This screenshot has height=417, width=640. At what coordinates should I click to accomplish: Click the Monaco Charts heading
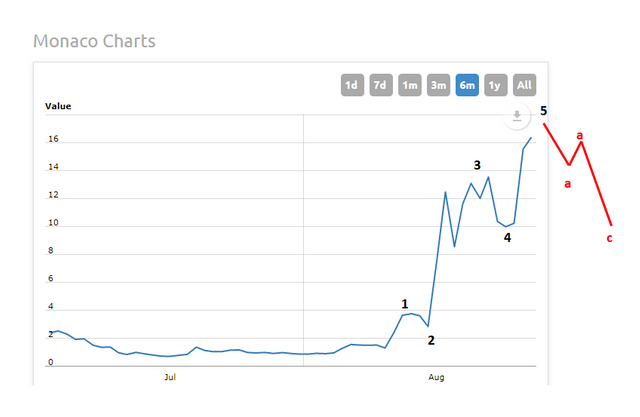pyautogui.click(x=94, y=42)
